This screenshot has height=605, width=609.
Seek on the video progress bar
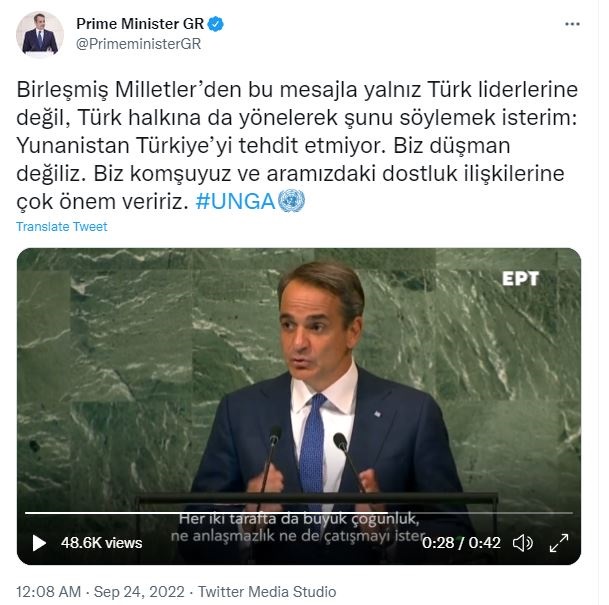[x=299, y=513]
